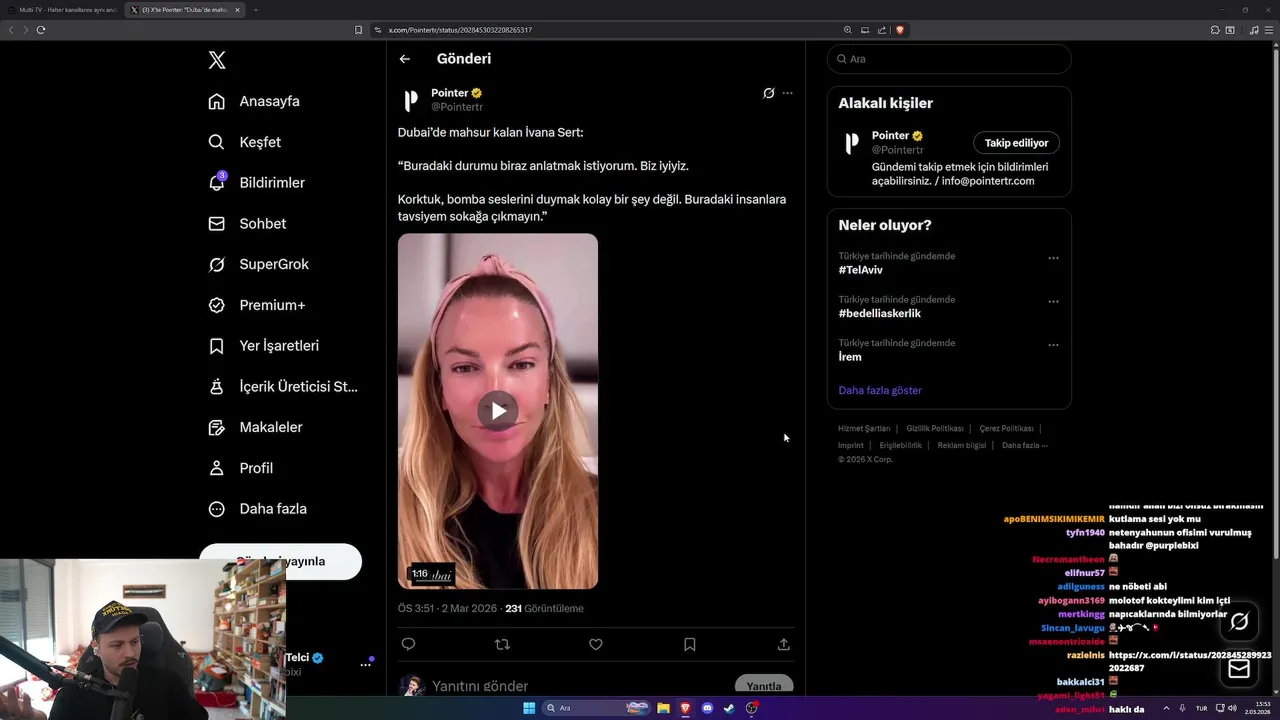Open the Çerez Politikası footer link
Screen dimensions: 1280x720
[x=1006, y=428]
